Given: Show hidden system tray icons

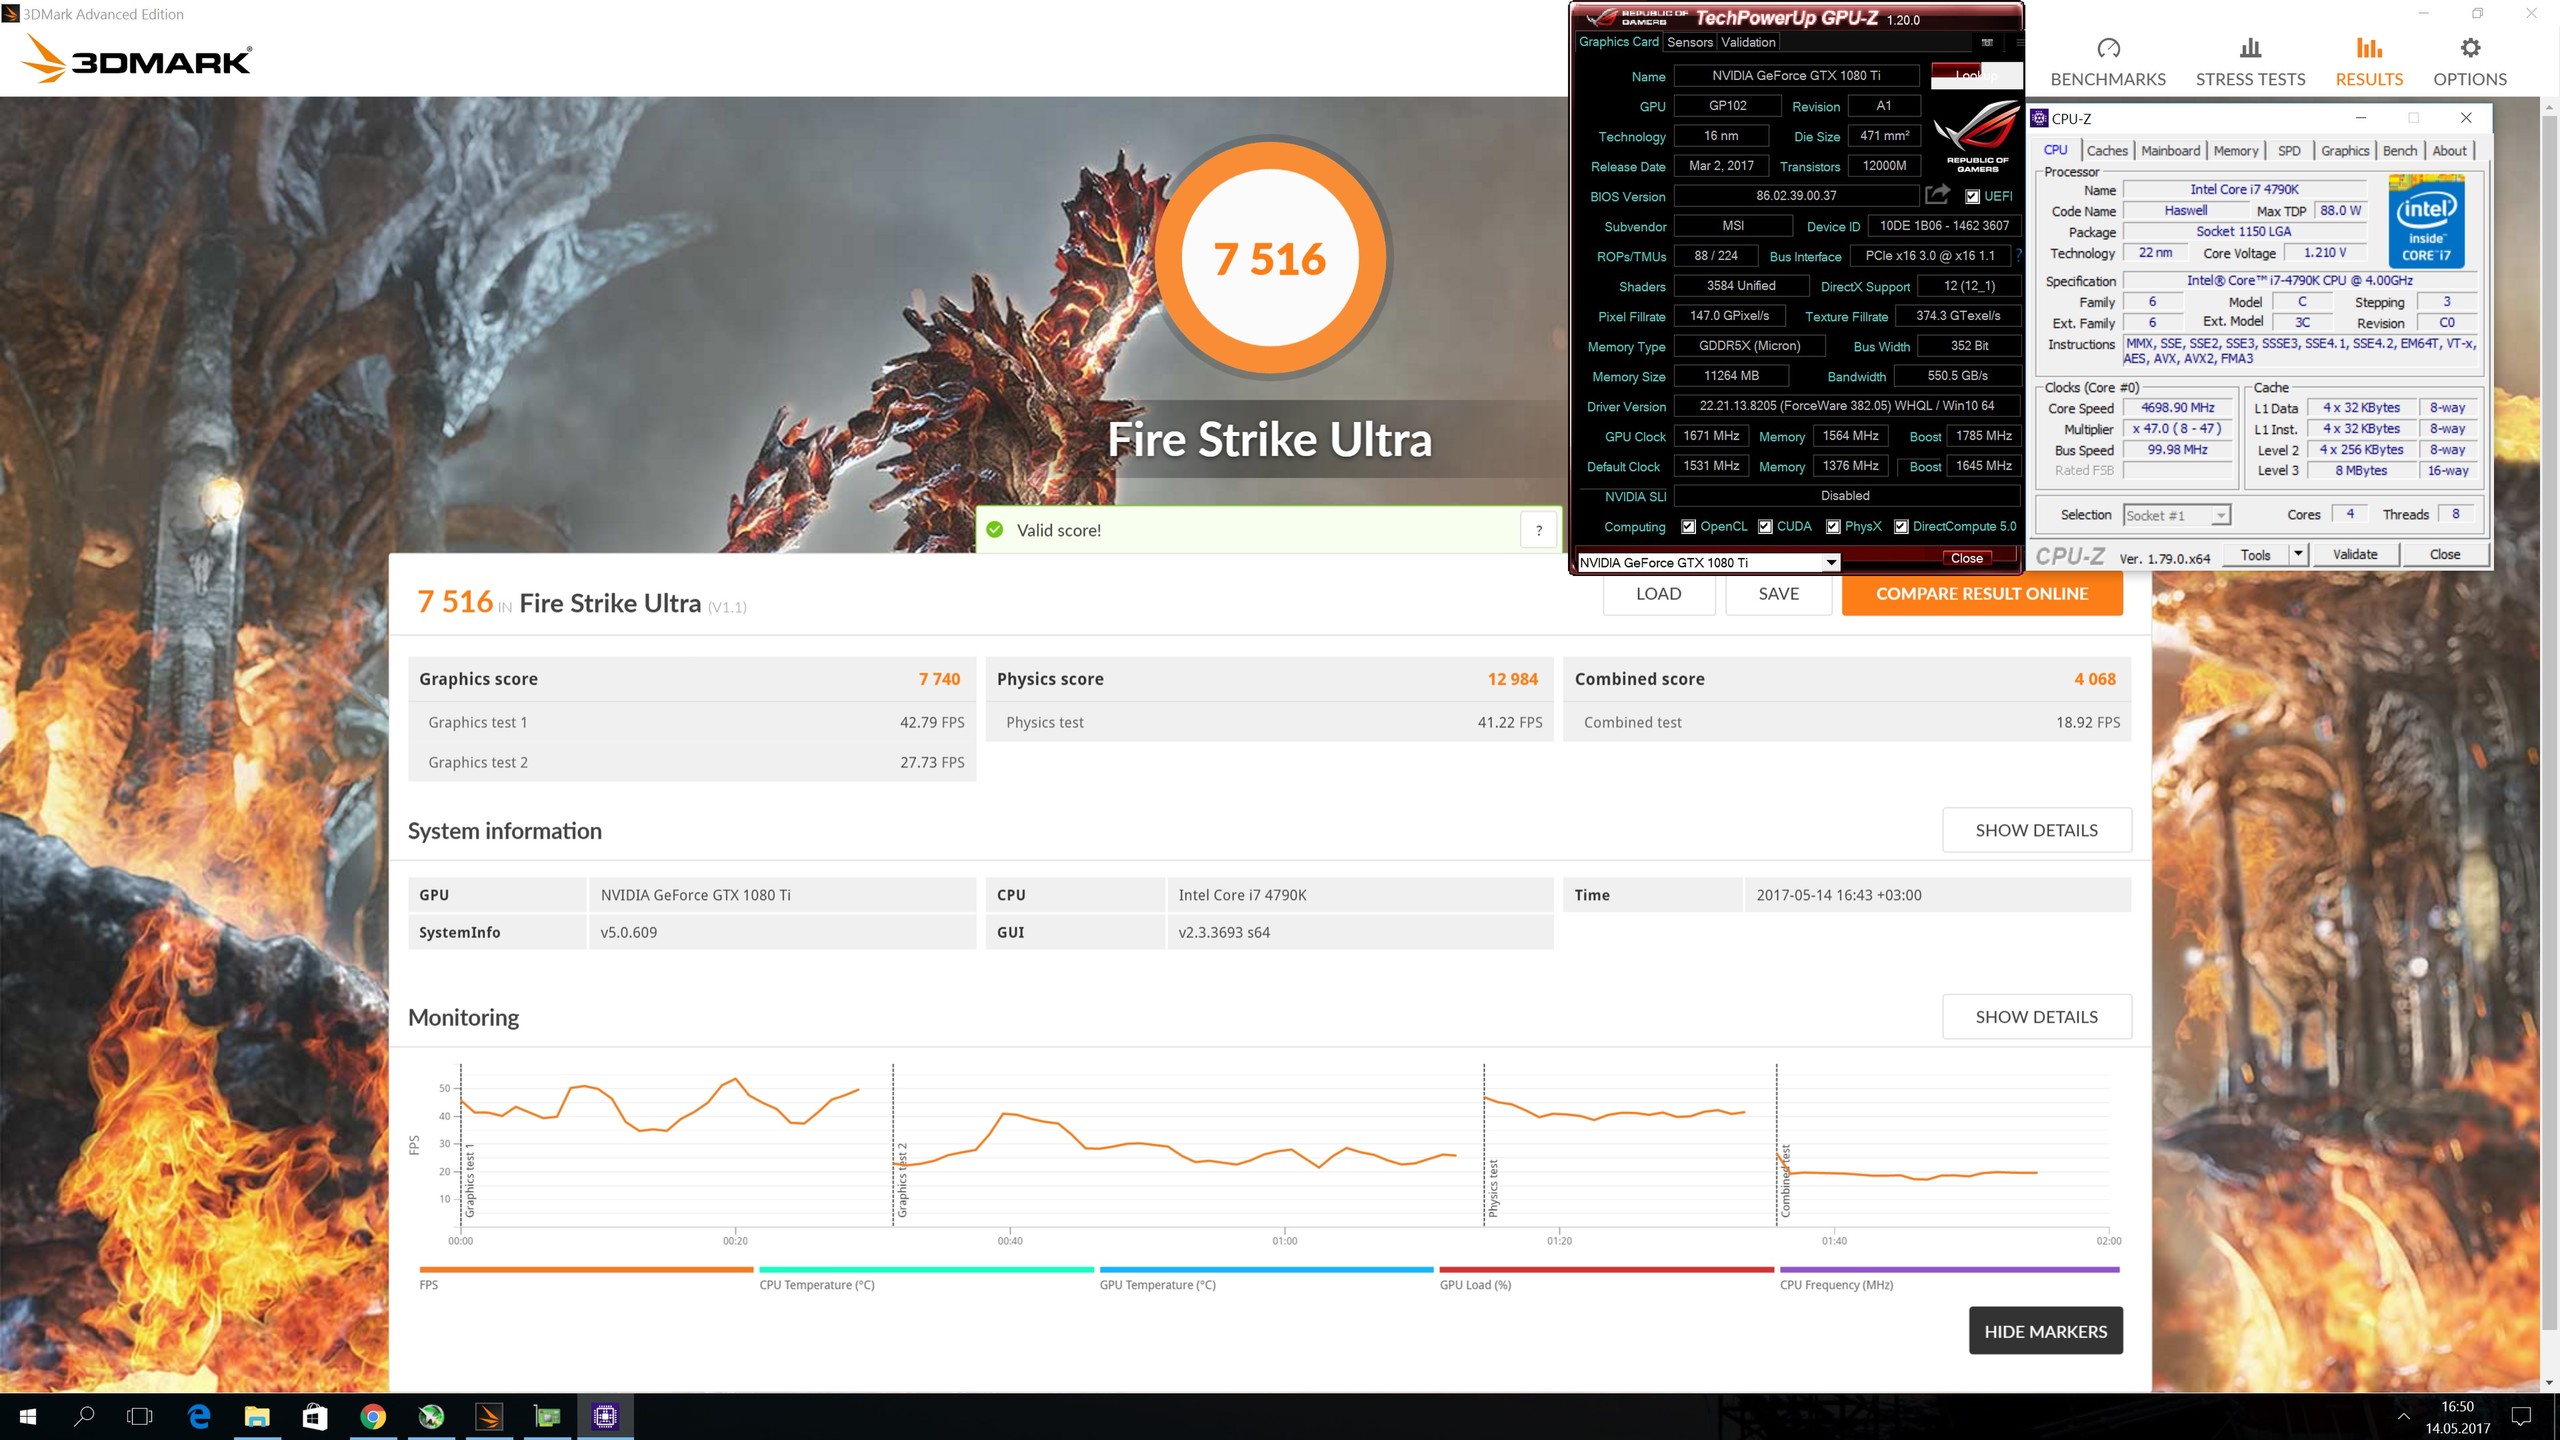Looking at the screenshot, I should pos(2403,1416).
